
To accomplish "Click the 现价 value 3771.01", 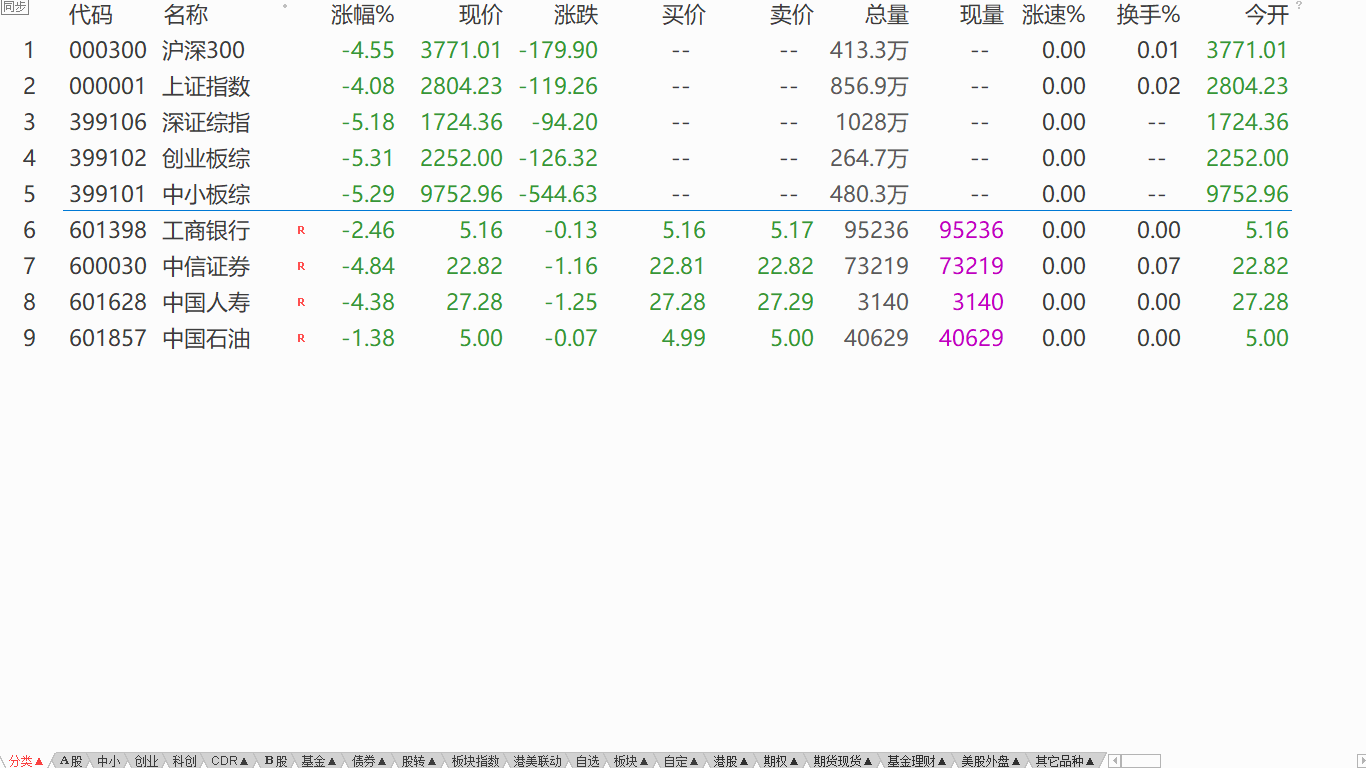I will 462,50.
